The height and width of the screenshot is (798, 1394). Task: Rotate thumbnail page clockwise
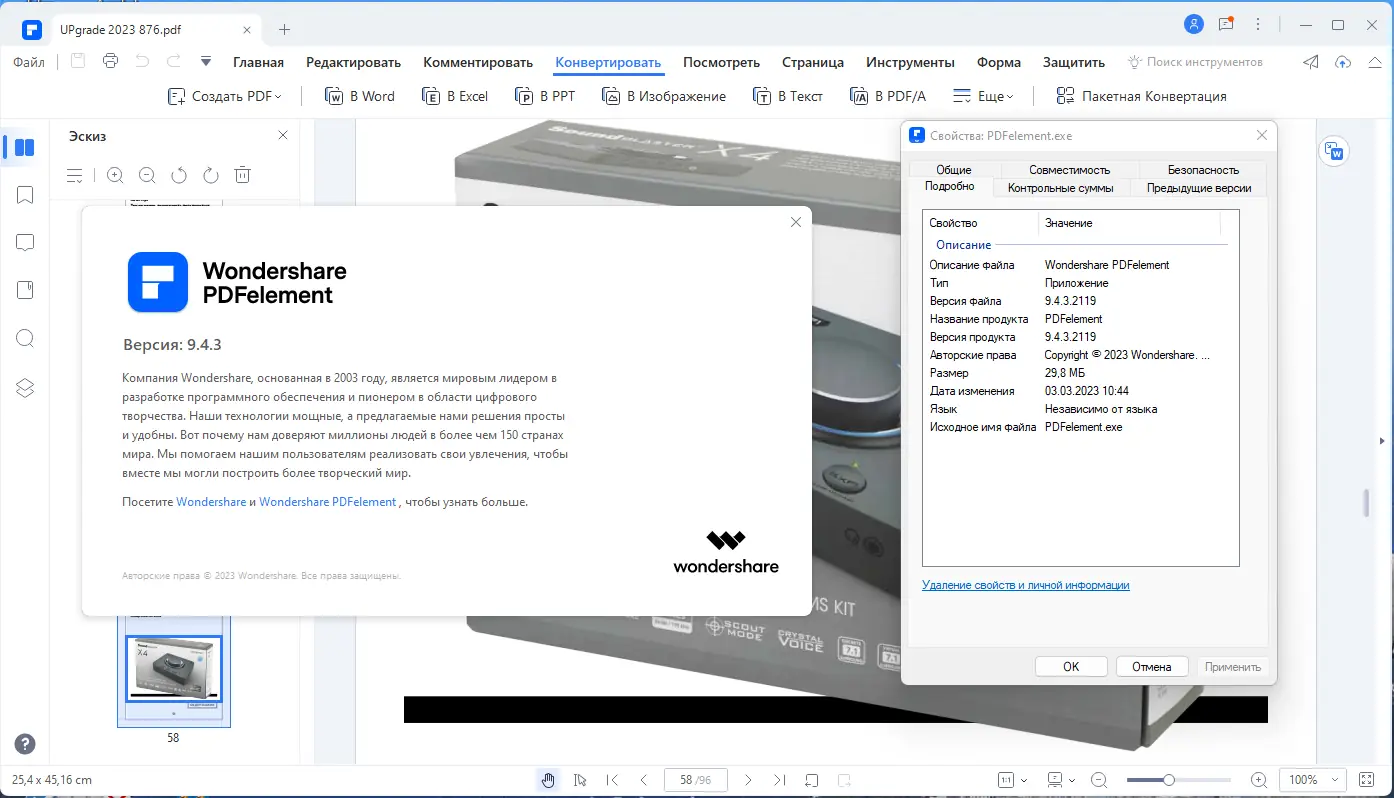211,175
